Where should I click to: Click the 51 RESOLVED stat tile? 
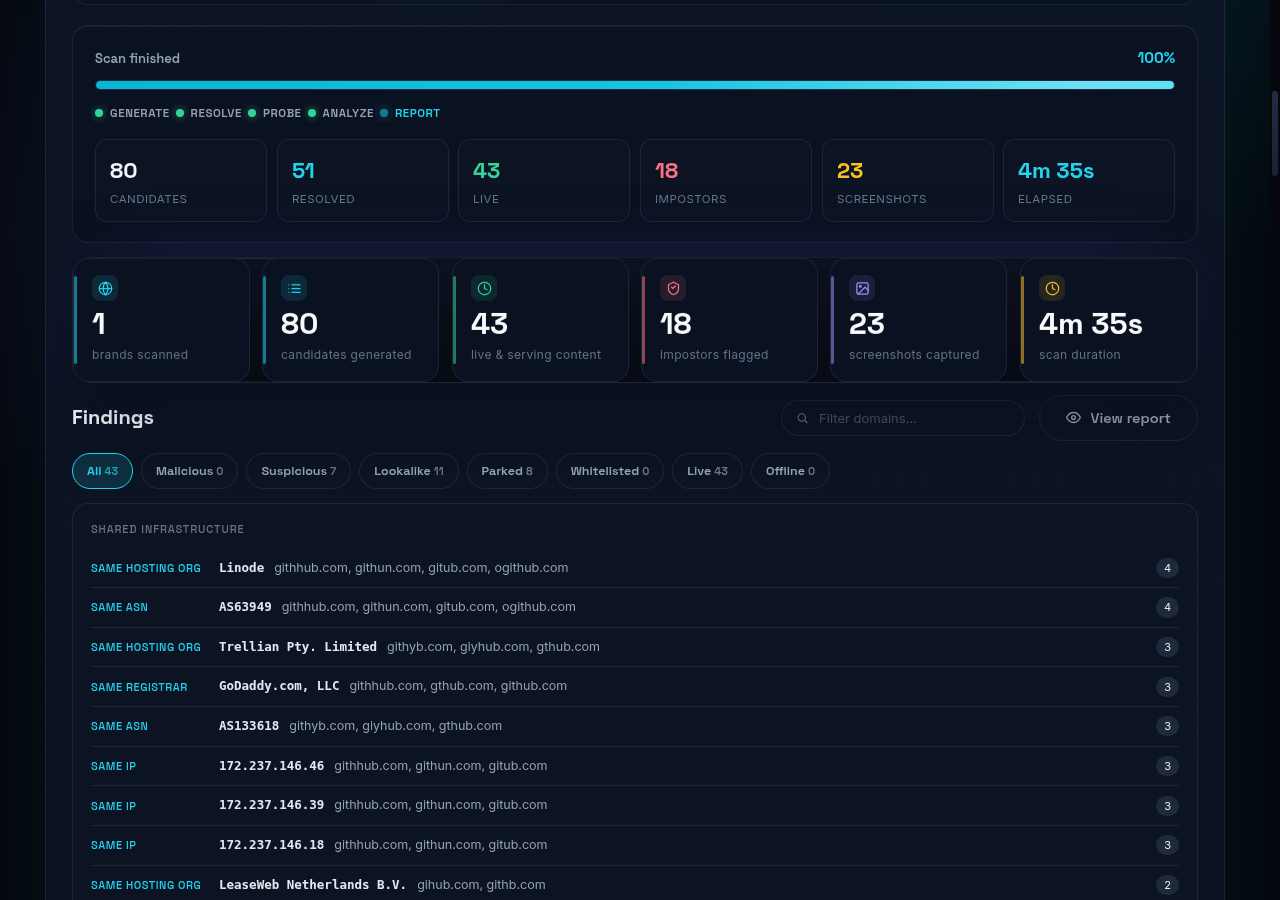click(x=363, y=180)
